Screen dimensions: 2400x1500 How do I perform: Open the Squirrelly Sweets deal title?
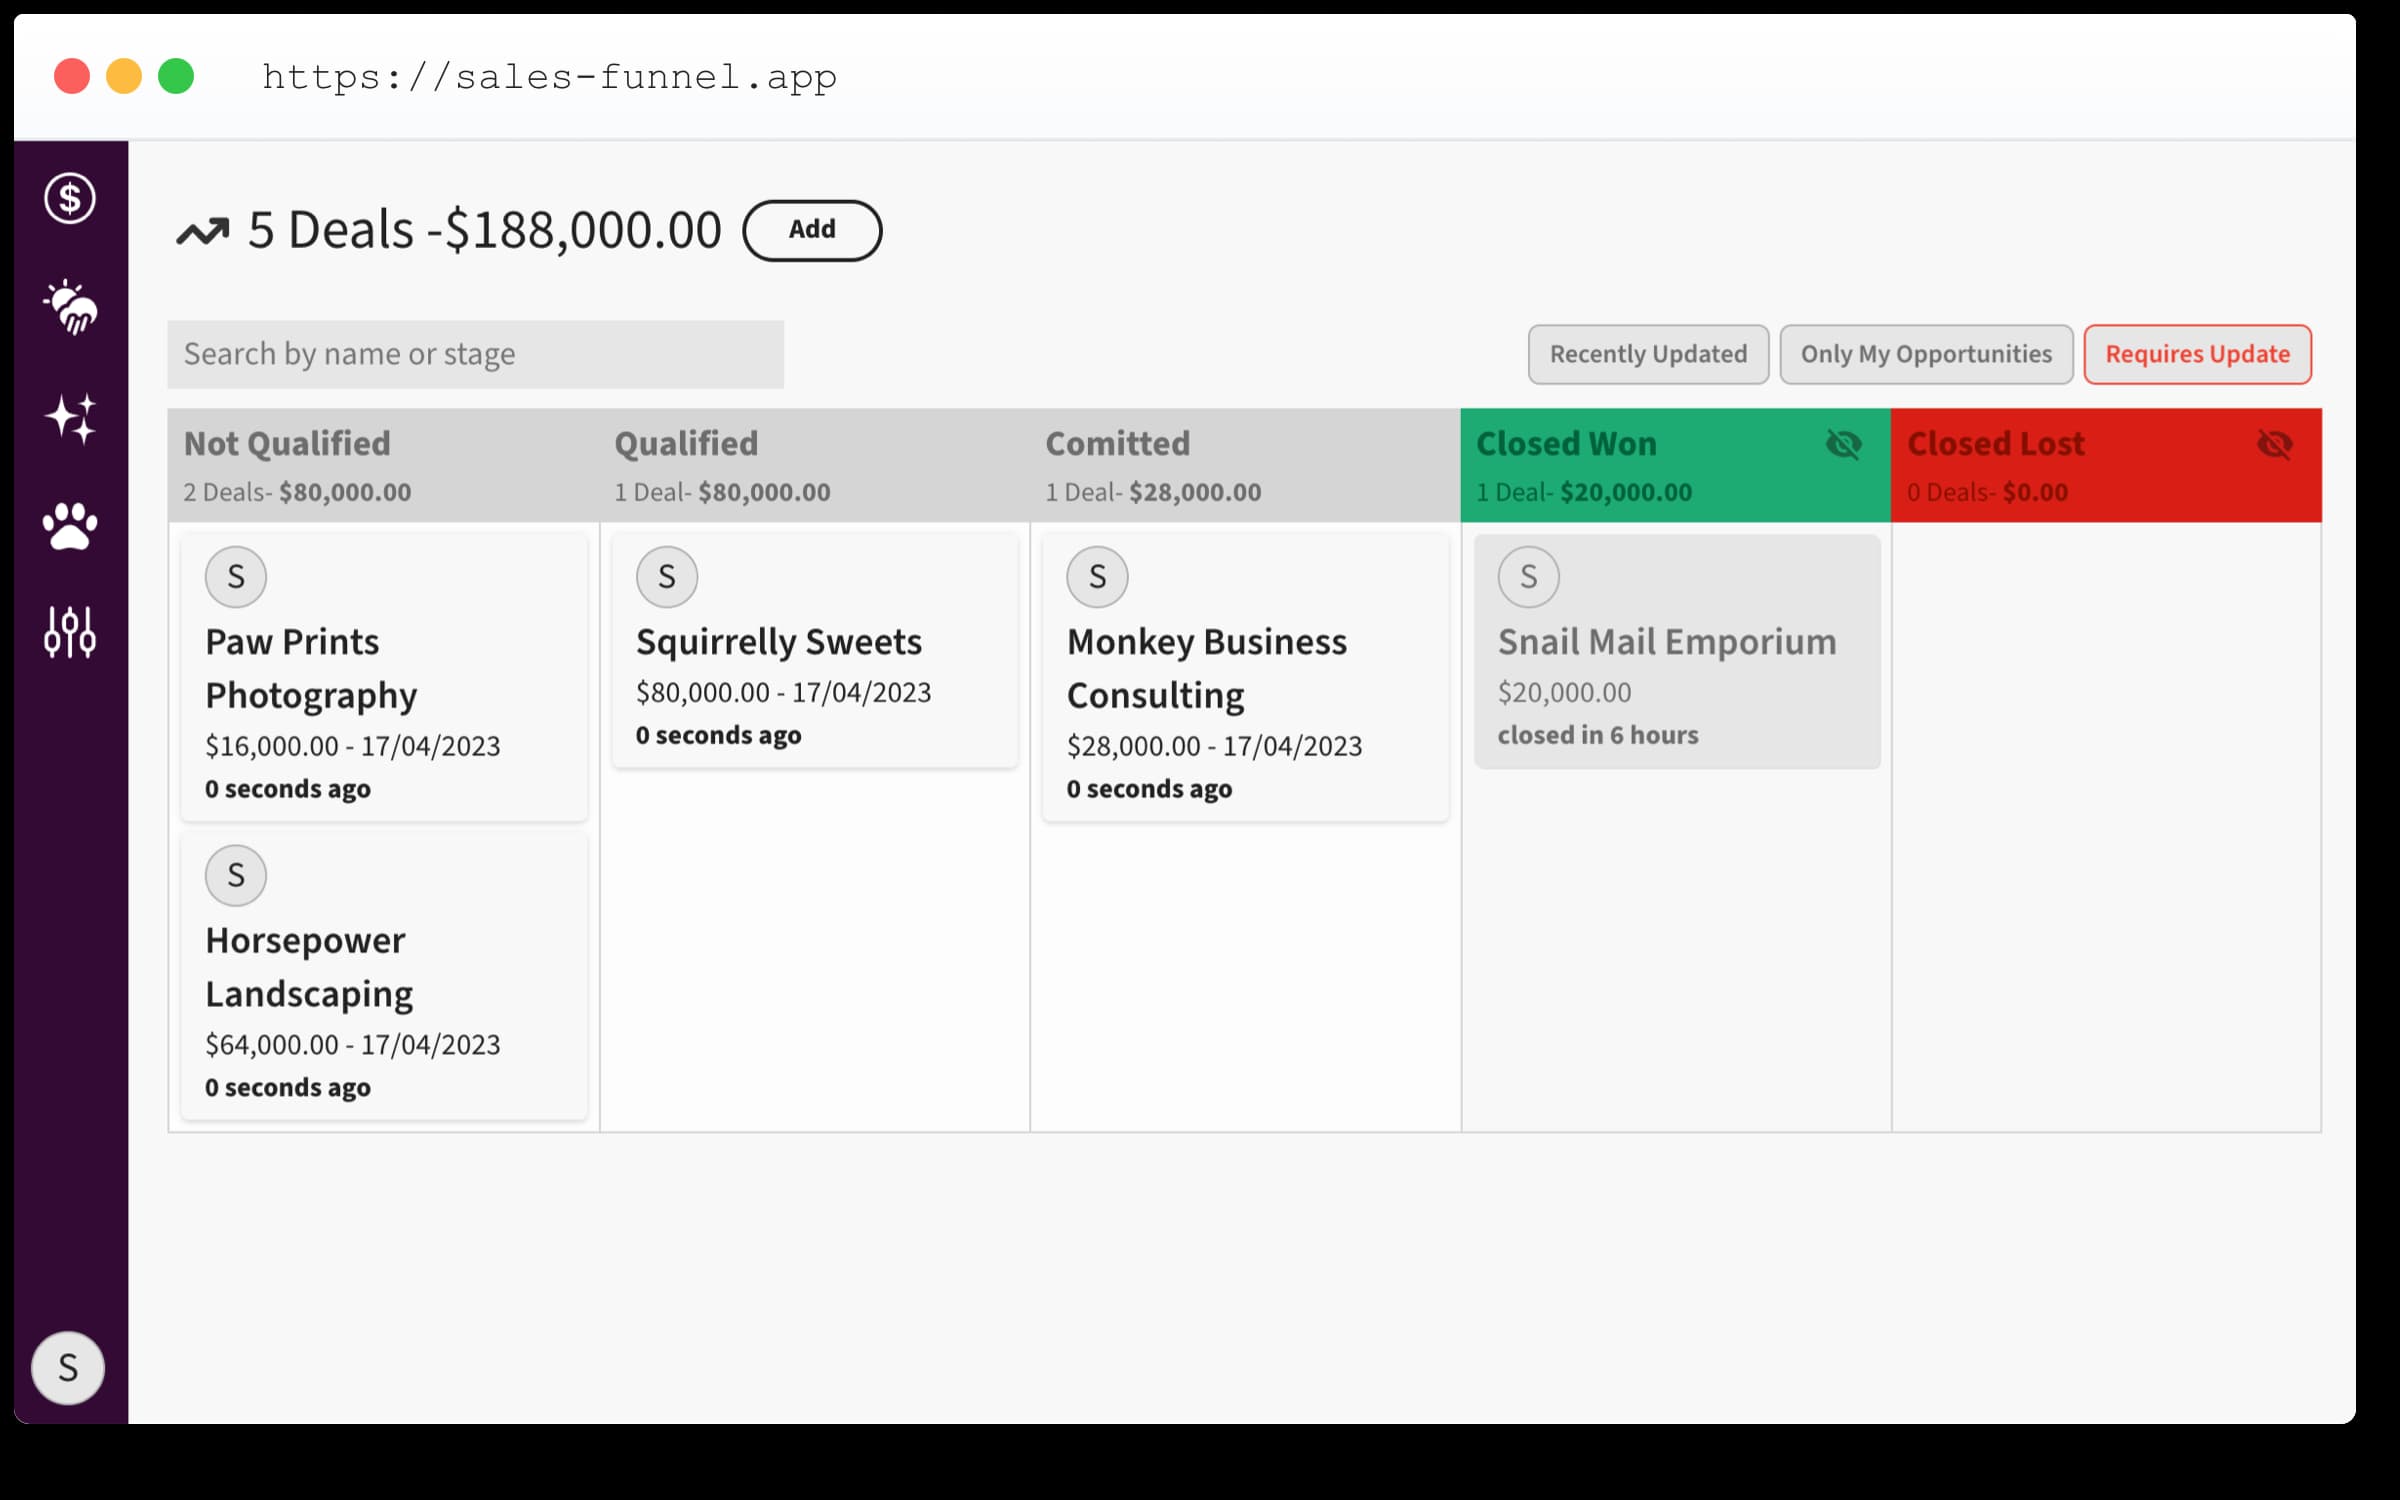coord(779,641)
